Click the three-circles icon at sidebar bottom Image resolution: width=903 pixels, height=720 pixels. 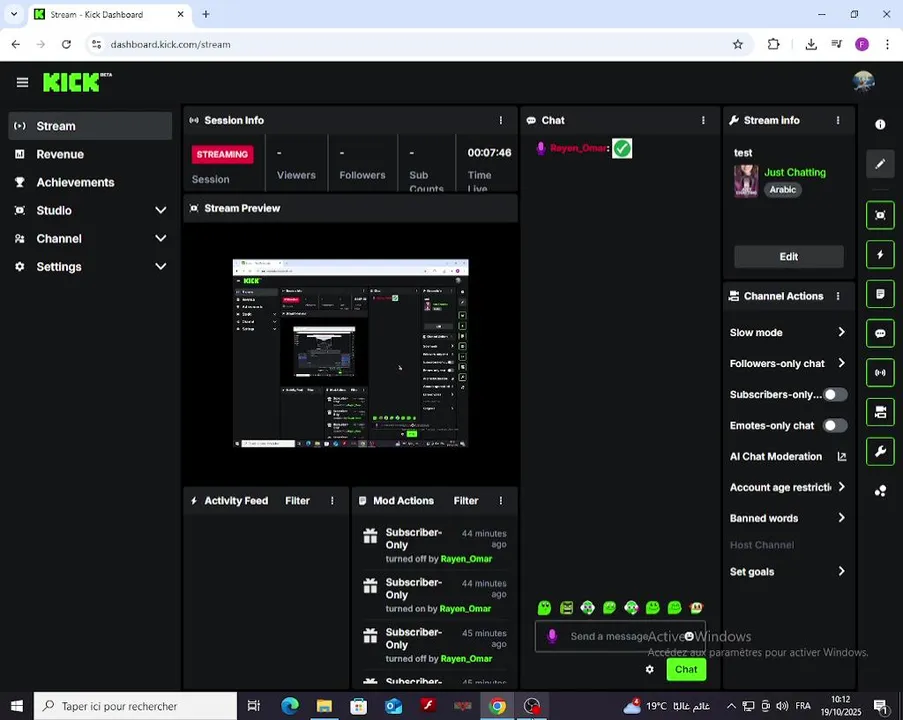[880, 491]
